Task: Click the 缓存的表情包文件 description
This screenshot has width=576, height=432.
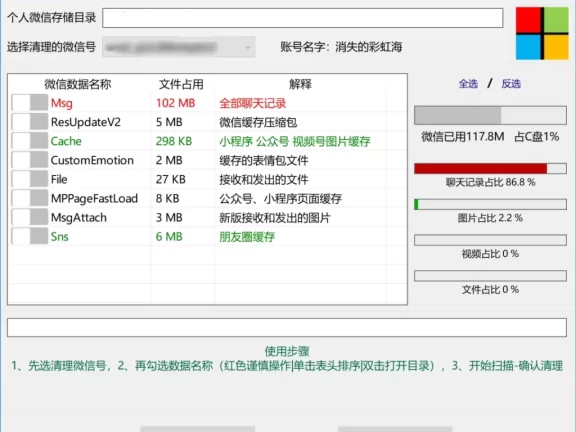Action: click(264, 161)
